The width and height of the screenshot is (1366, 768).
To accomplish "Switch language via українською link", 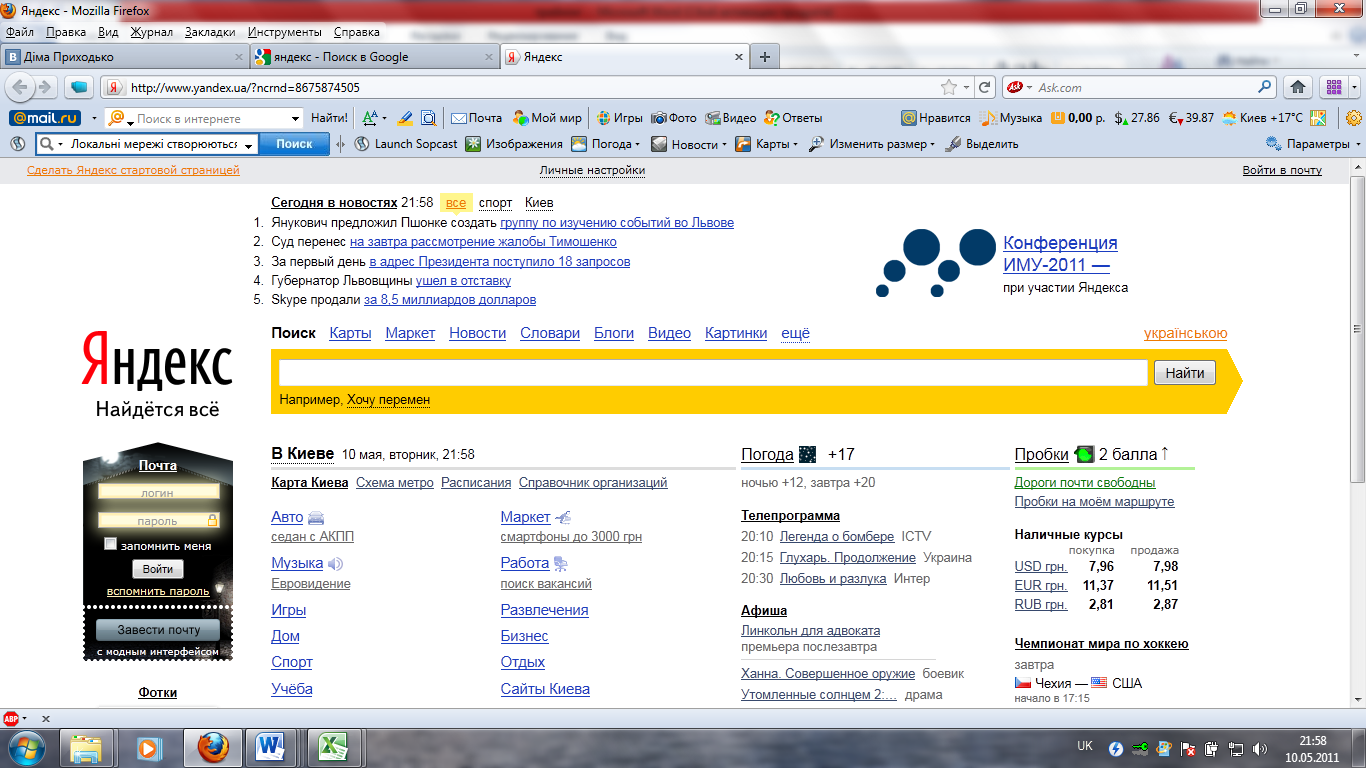I will (1185, 334).
